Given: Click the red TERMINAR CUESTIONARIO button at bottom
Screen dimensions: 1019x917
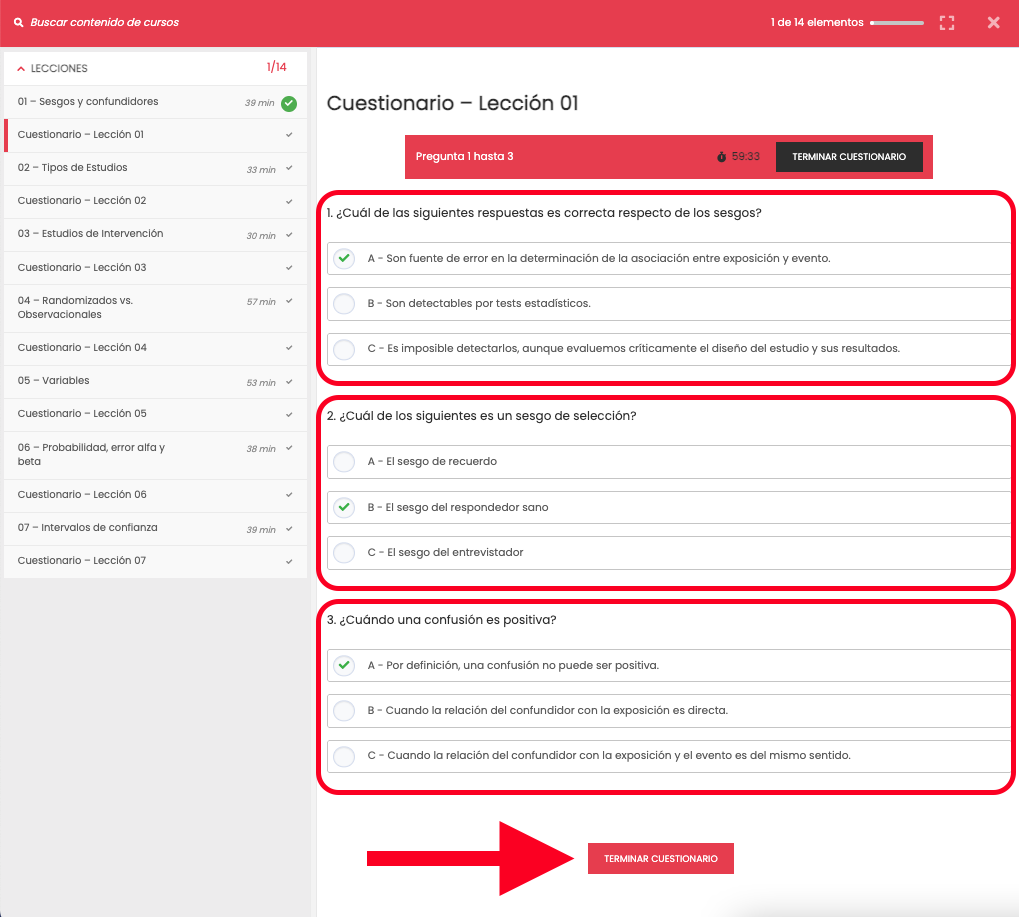Looking at the screenshot, I should (660, 859).
